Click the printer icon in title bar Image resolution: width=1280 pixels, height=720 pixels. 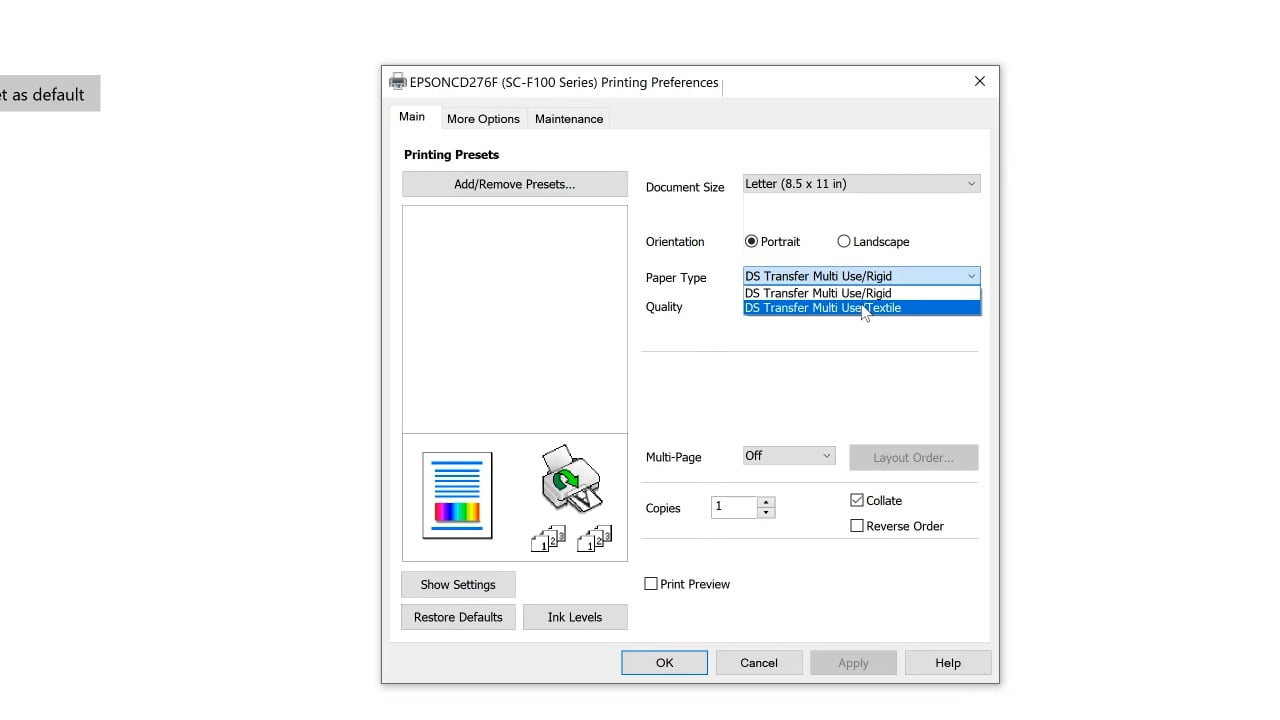[x=398, y=82]
